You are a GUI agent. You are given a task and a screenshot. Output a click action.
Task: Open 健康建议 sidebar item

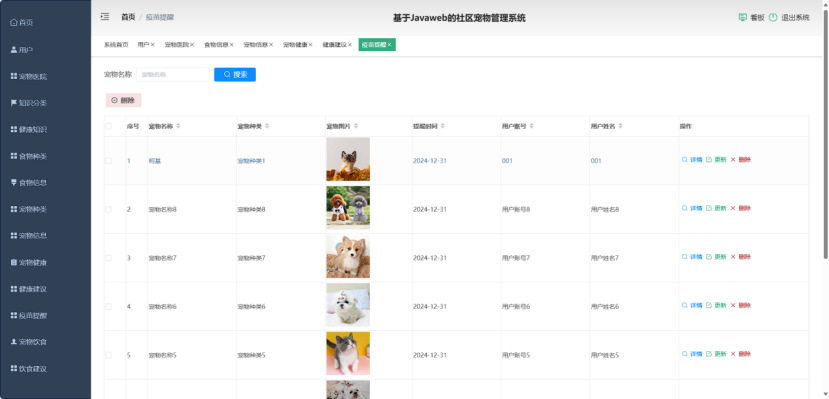[x=29, y=289]
